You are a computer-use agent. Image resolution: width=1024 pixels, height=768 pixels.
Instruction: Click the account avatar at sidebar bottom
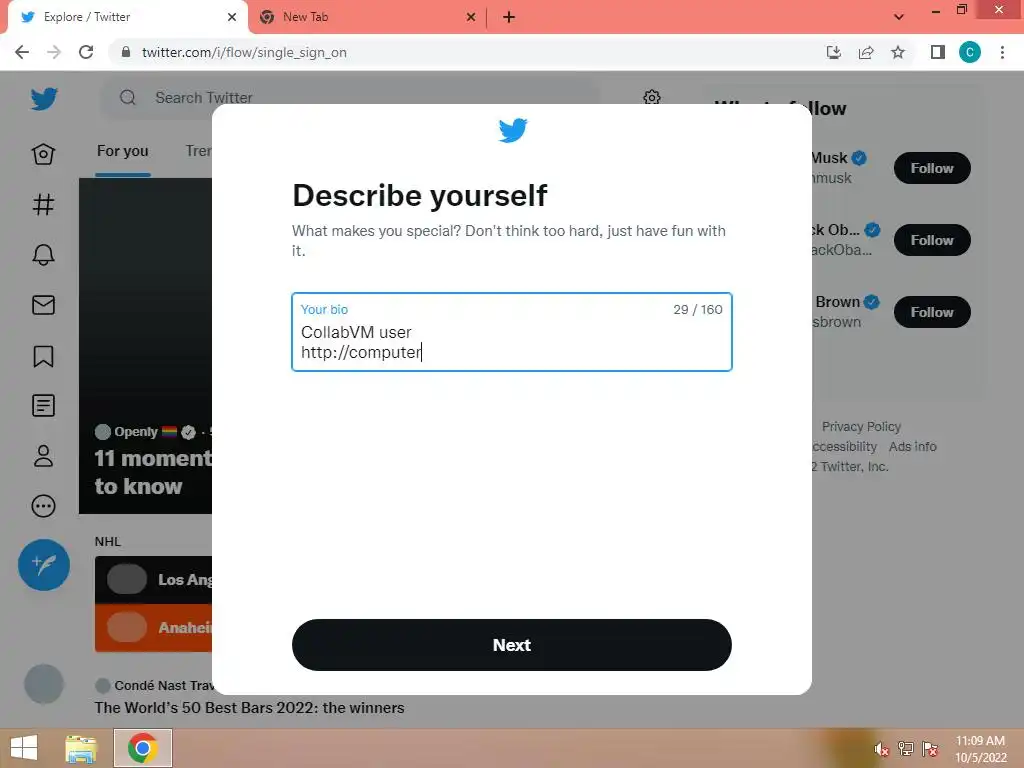[x=44, y=684]
